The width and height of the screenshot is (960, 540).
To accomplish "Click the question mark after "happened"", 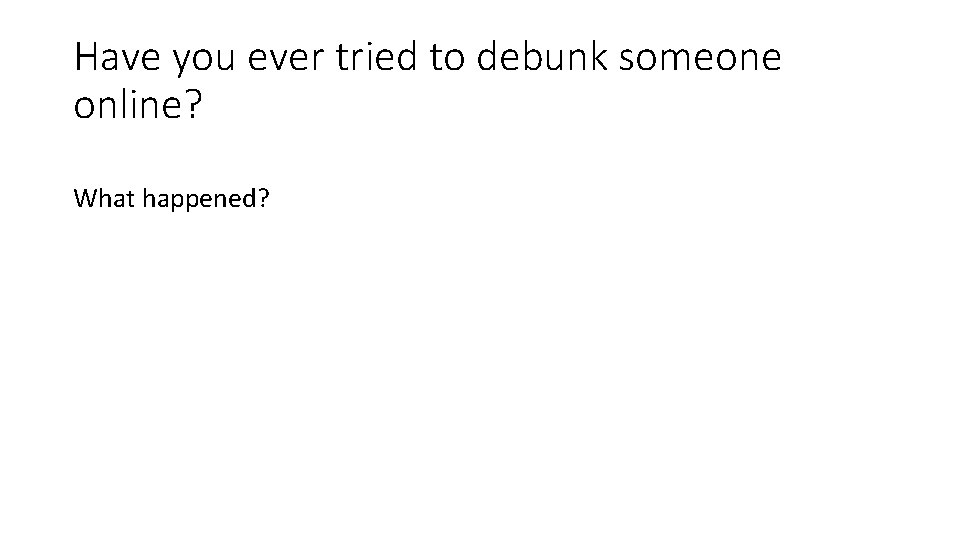I will click(x=263, y=198).
